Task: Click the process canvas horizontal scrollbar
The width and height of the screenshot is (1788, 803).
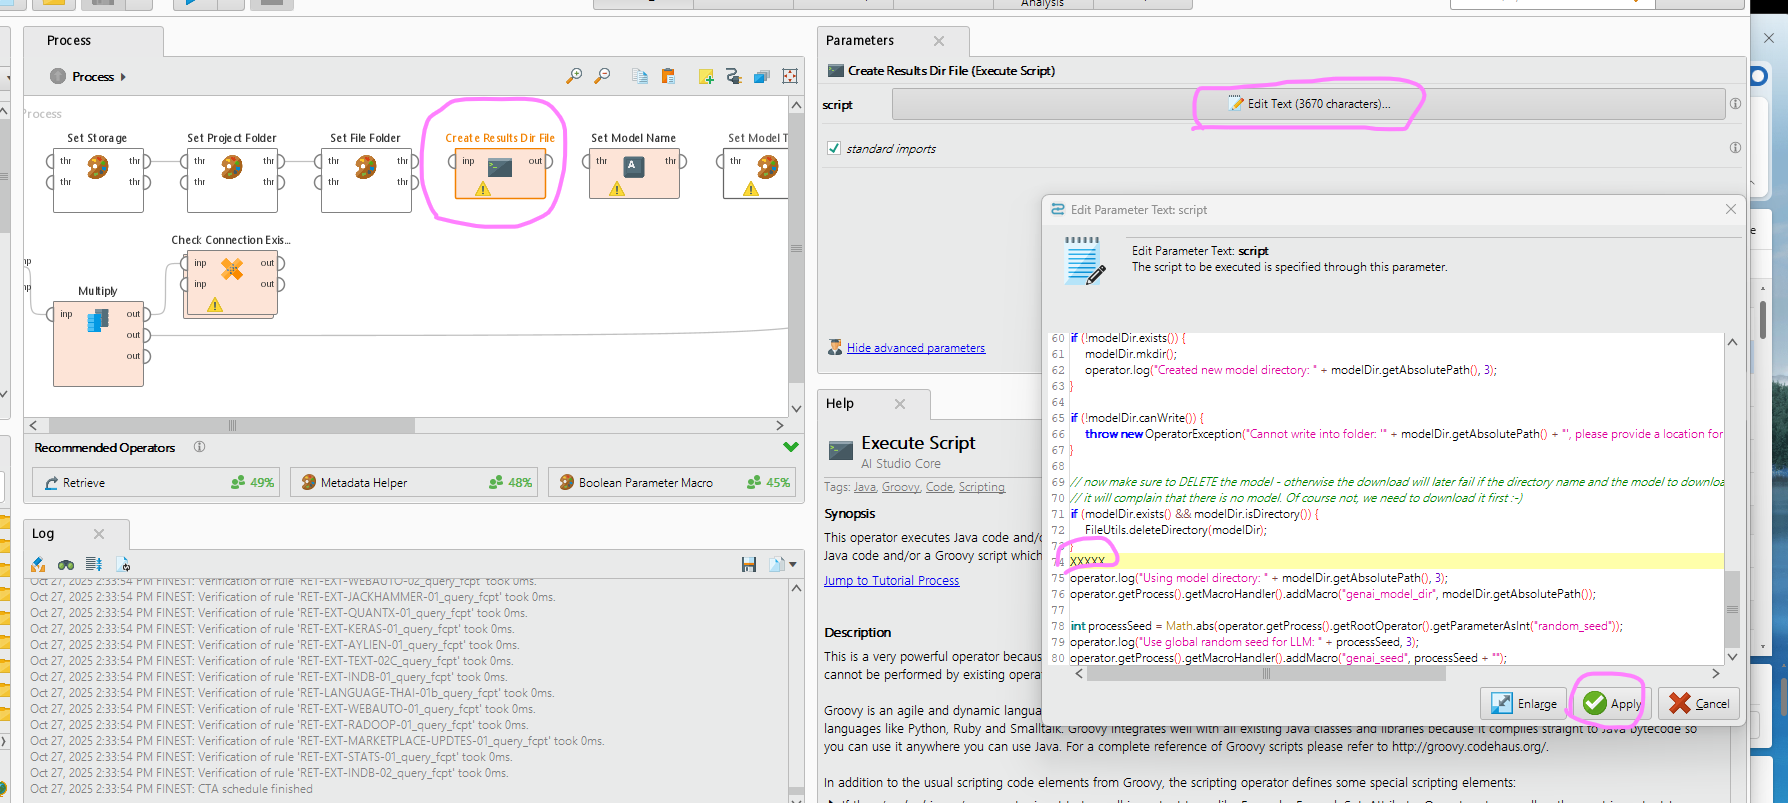Action: point(232,425)
